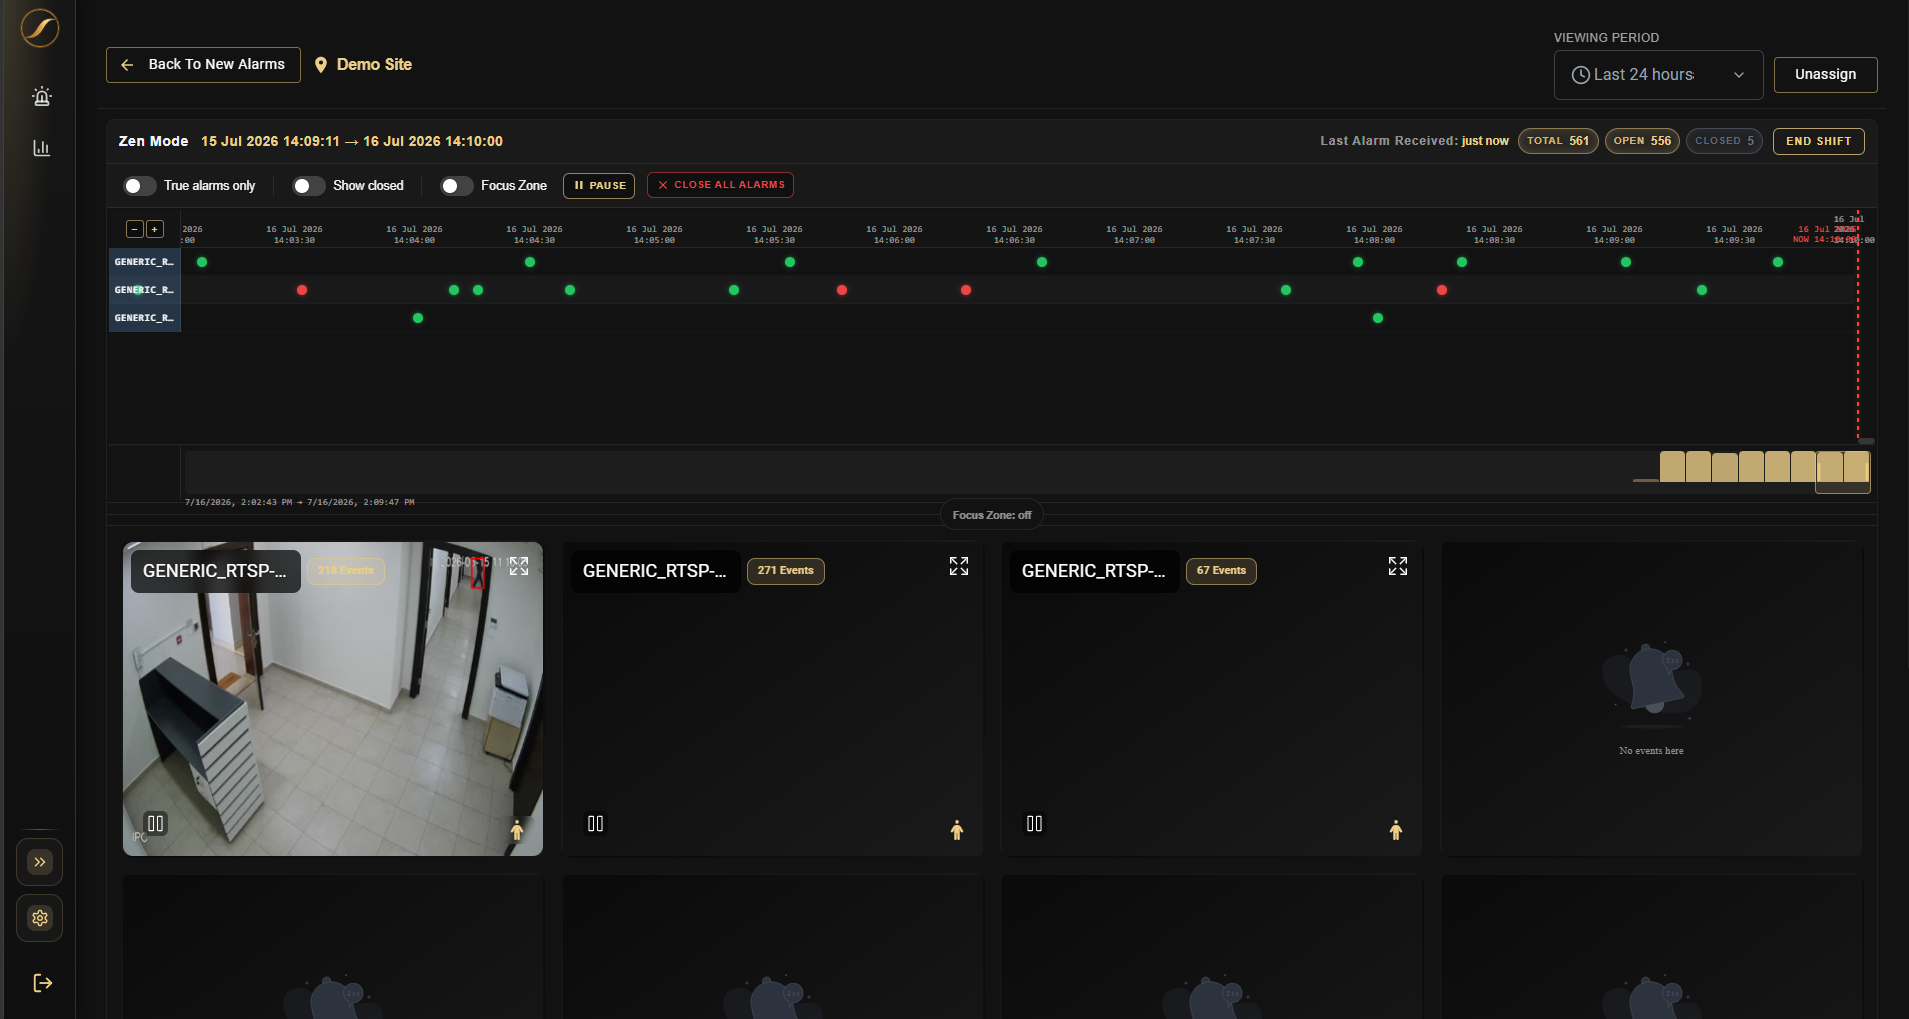Pause the second camera card playback
This screenshot has height=1019, width=1909.
[x=596, y=824]
